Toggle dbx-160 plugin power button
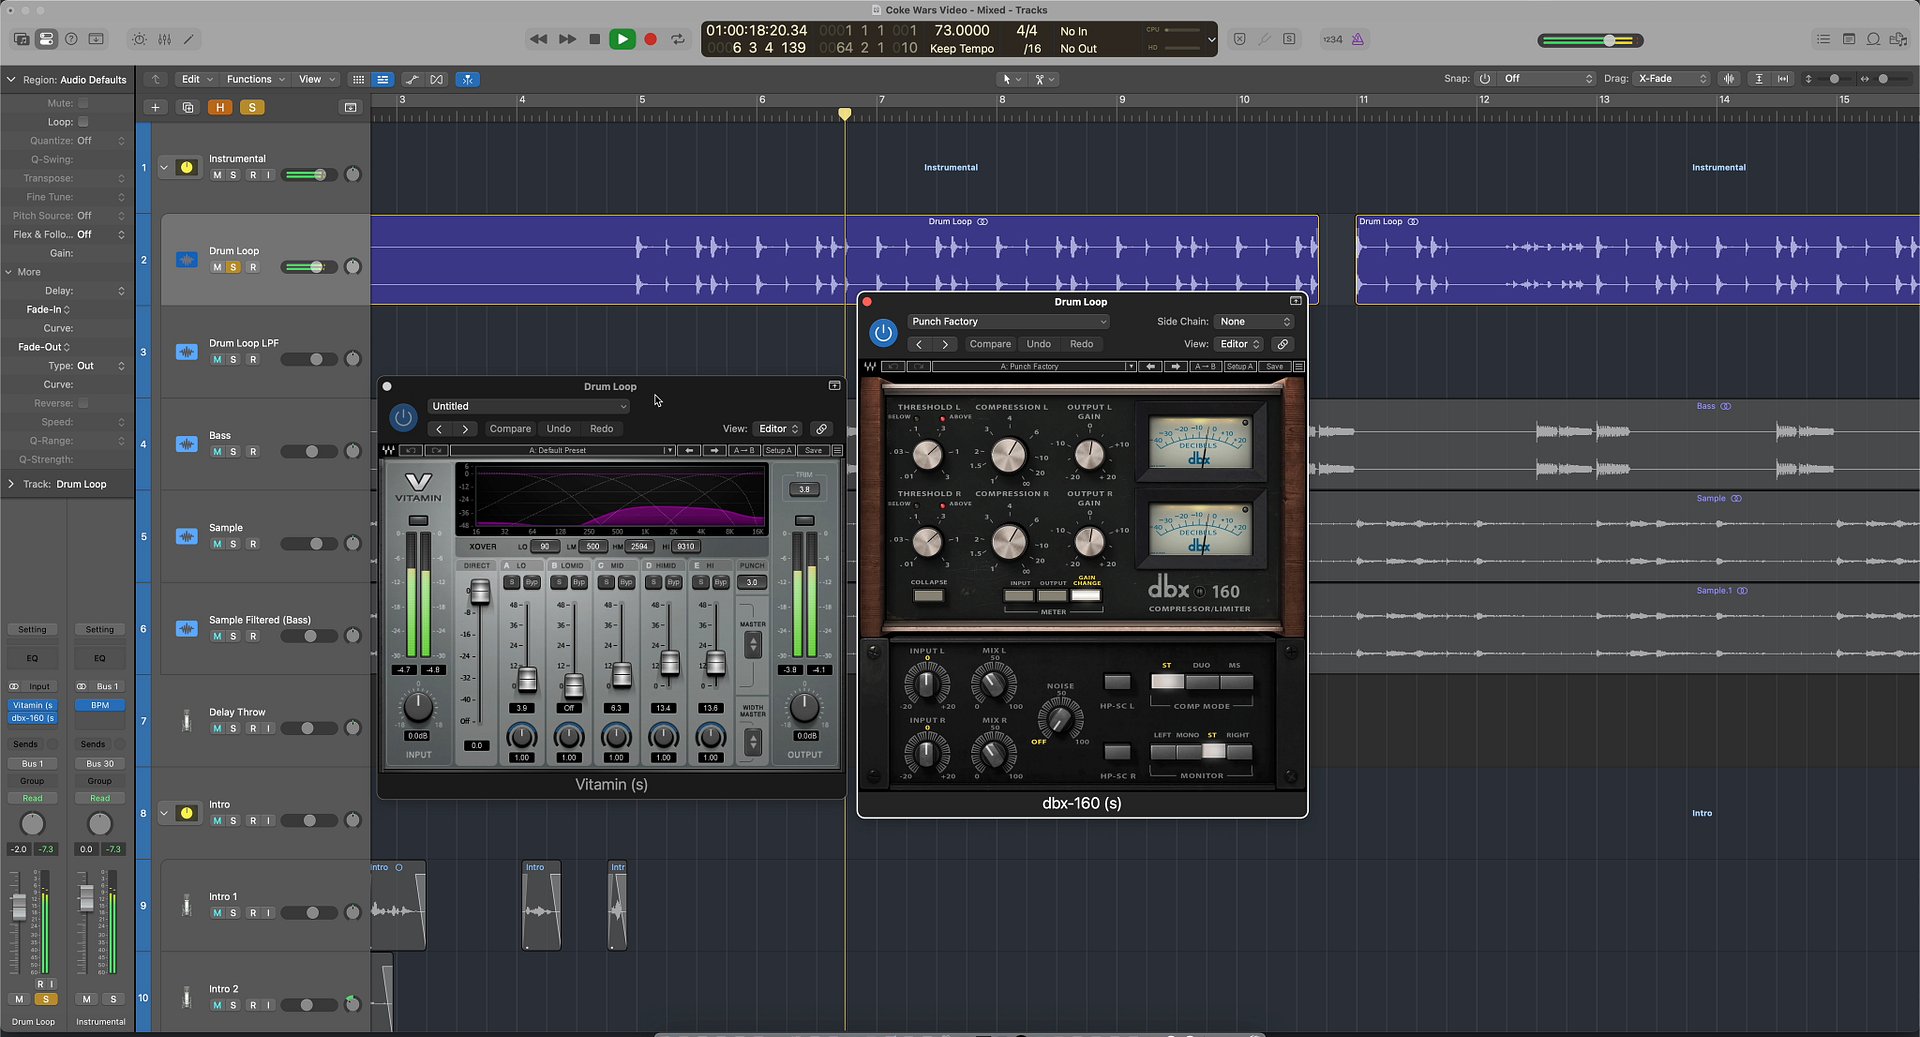This screenshot has width=1920, height=1037. pos(883,332)
